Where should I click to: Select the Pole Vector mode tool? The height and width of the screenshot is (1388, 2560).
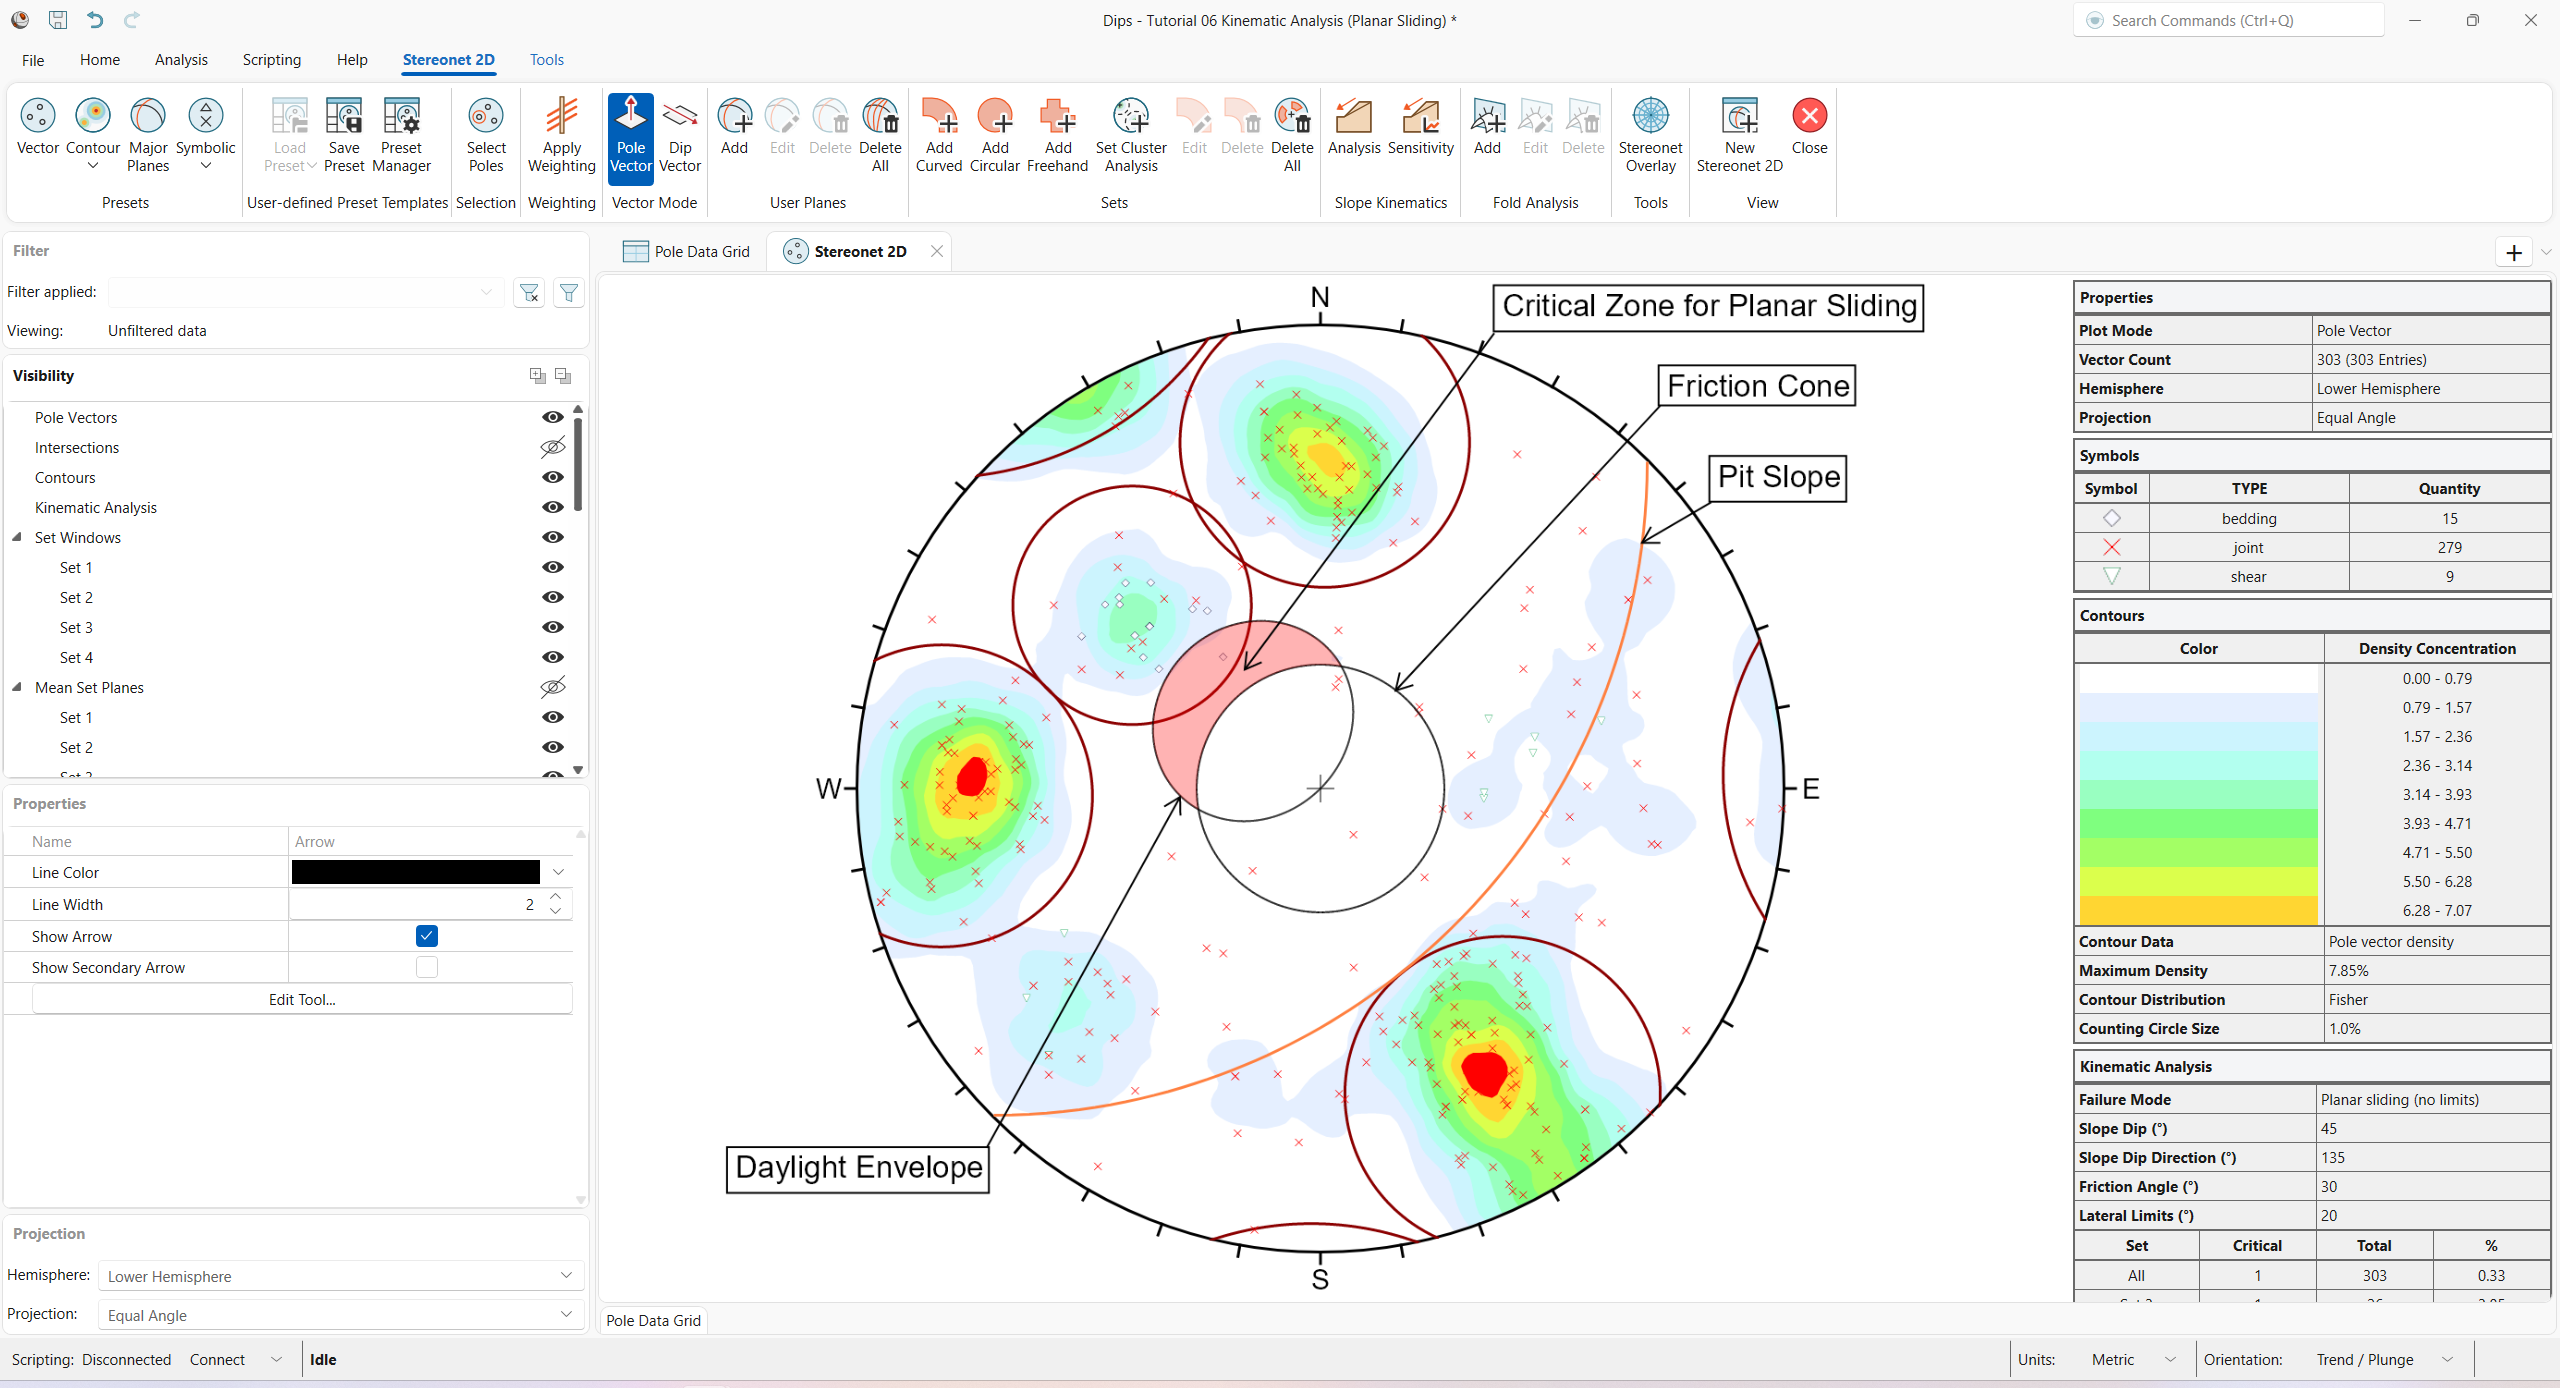tap(630, 135)
